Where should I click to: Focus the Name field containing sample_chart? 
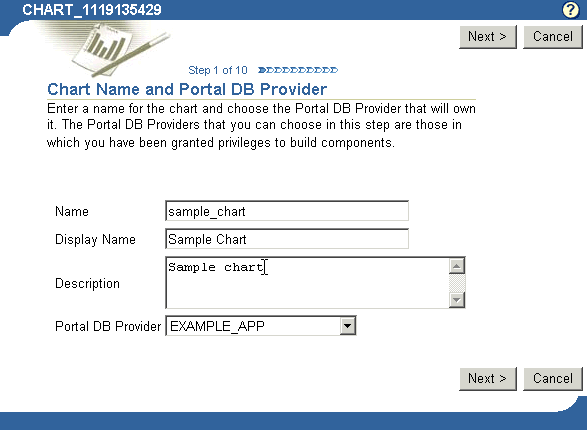click(287, 211)
